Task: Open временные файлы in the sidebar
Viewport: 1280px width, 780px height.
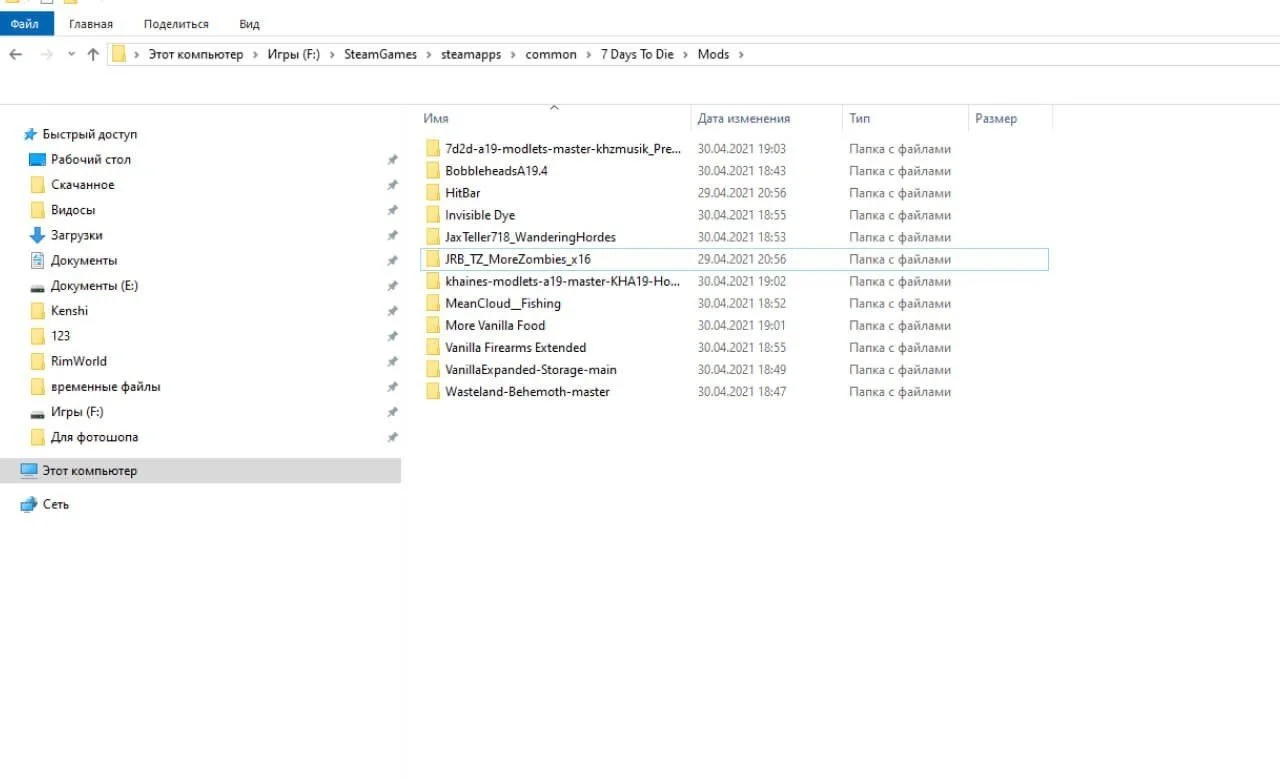Action: click(106, 387)
